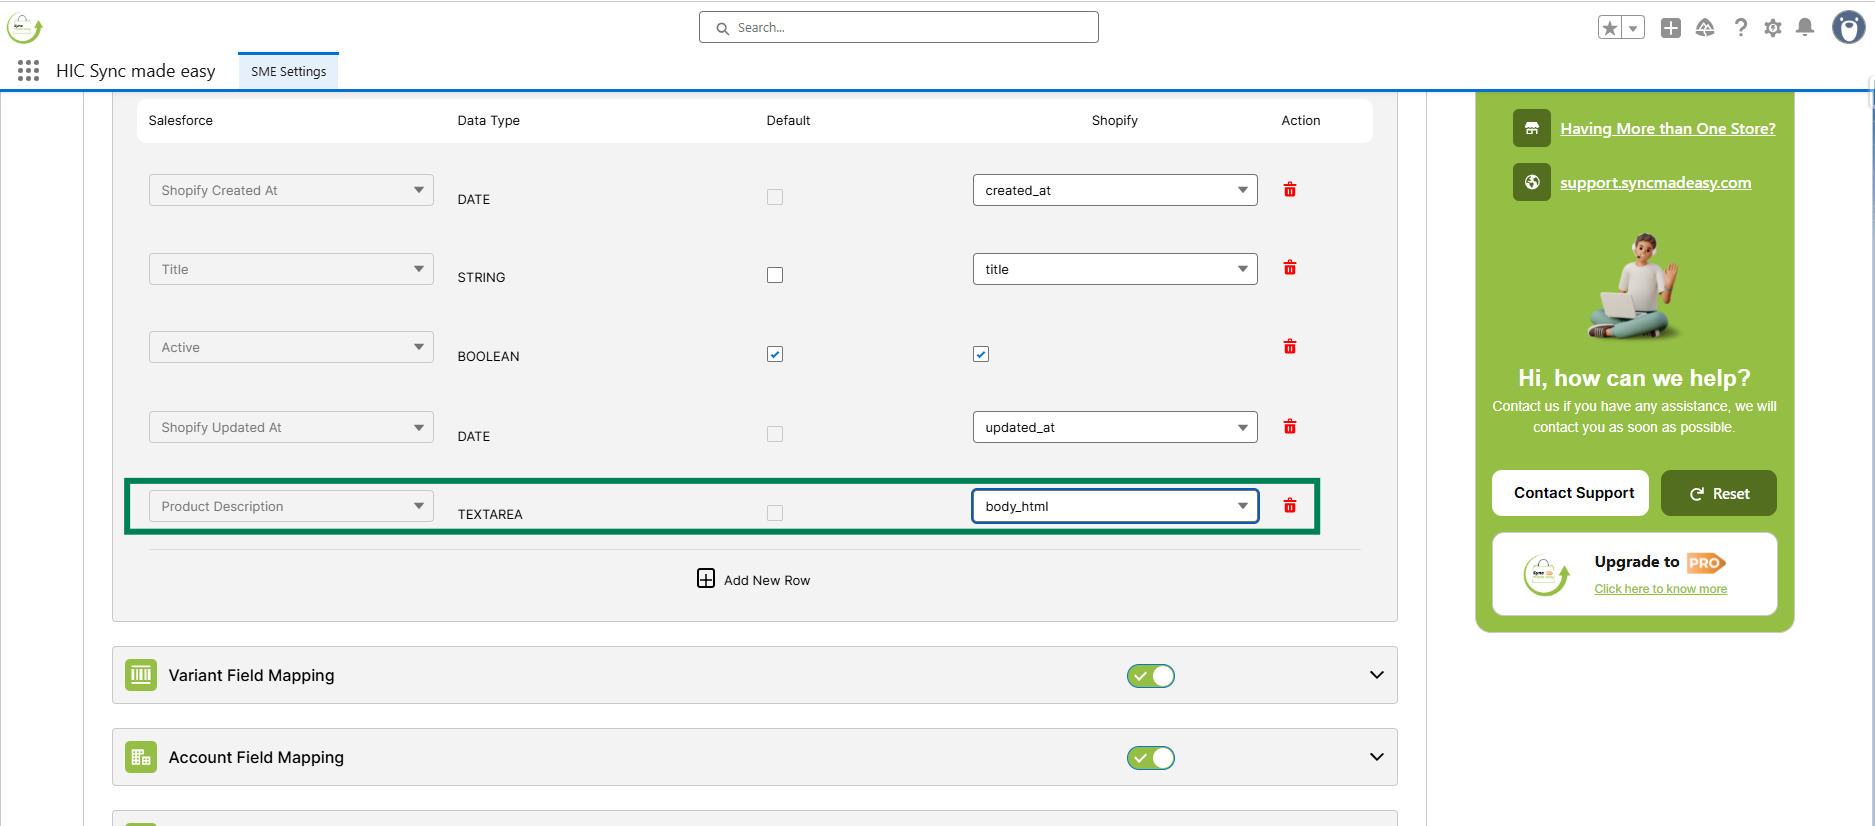Image resolution: width=1875 pixels, height=826 pixels.
Task: Open the Product Description Salesforce dropdown
Action: pos(291,506)
